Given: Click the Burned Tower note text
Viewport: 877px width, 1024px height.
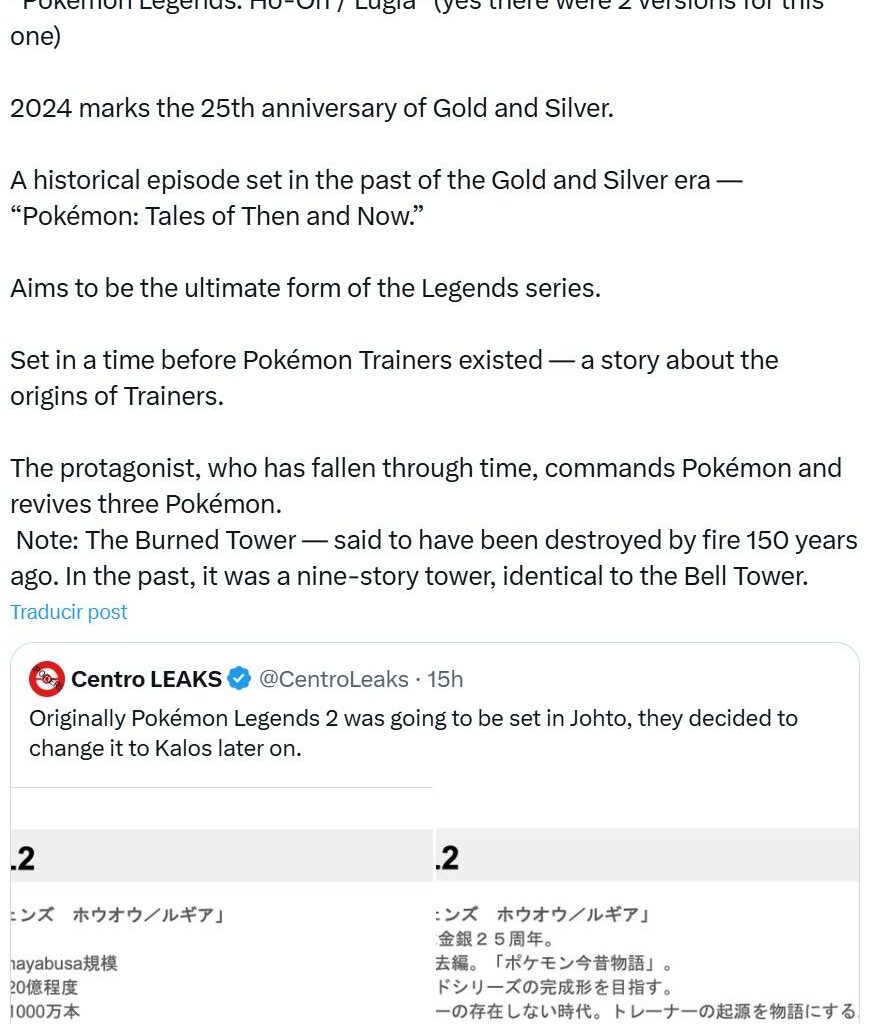Looking at the screenshot, I should pyautogui.click(x=430, y=558).
